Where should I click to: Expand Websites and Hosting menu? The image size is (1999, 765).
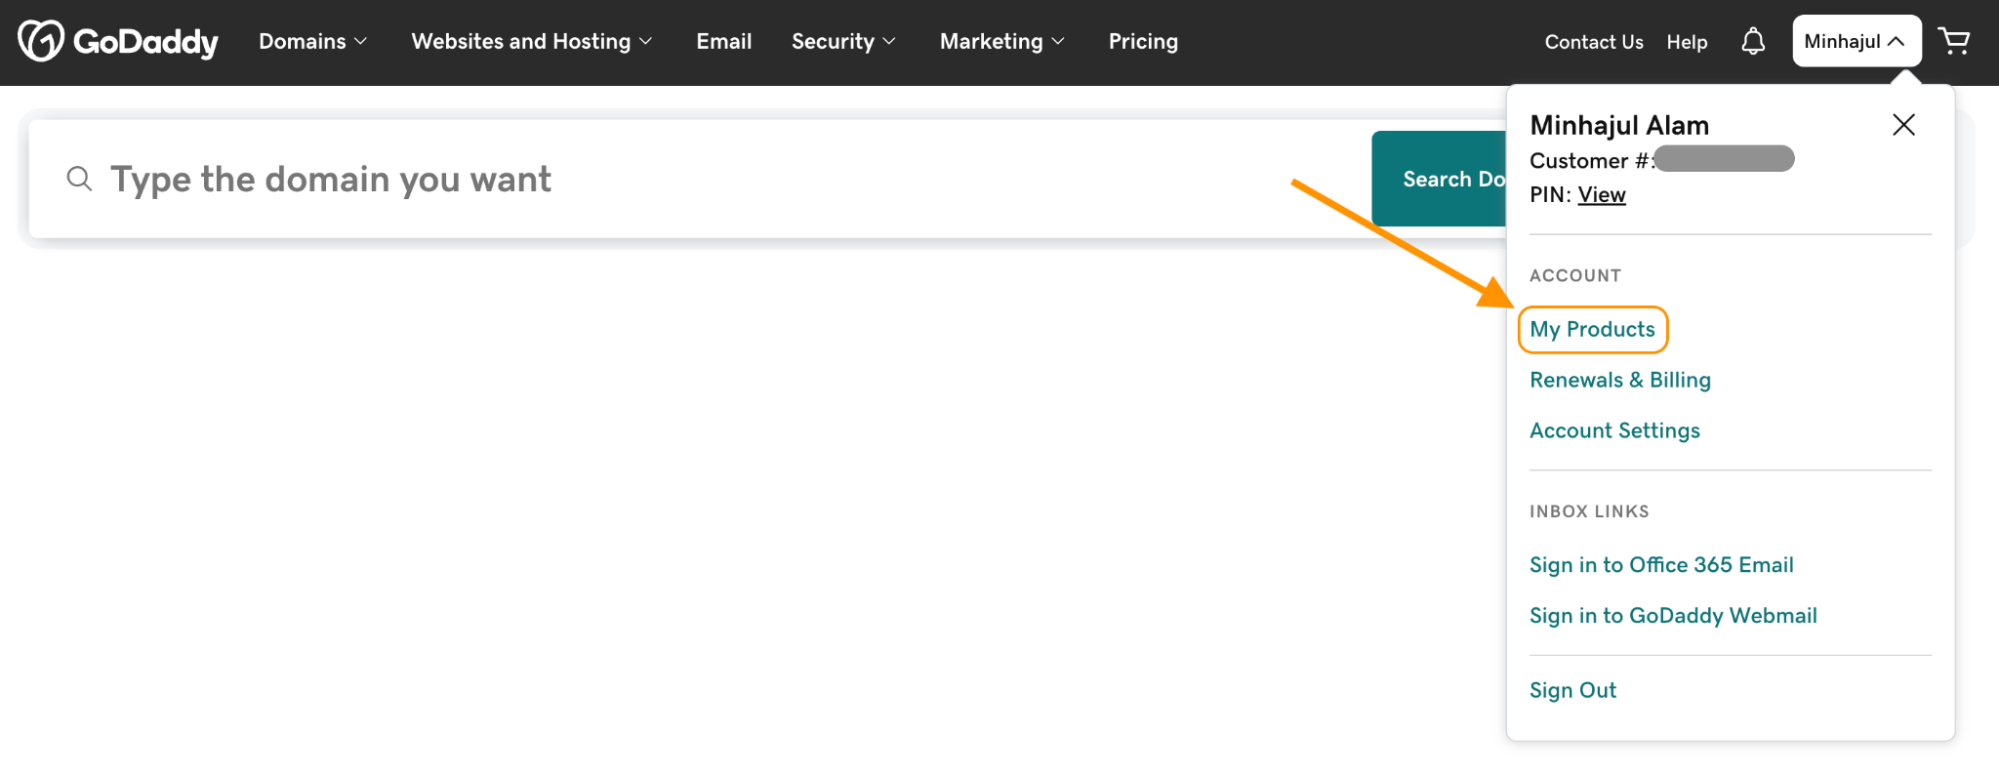click(x=532, y=41)
